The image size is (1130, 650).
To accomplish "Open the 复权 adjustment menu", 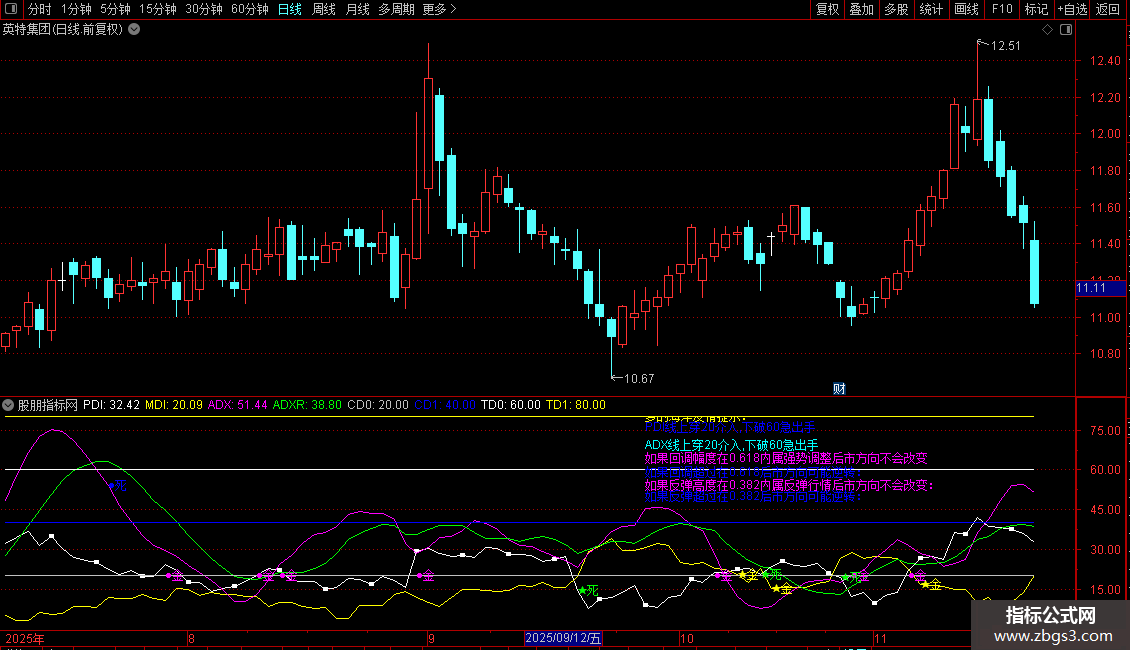I will 827,9.
